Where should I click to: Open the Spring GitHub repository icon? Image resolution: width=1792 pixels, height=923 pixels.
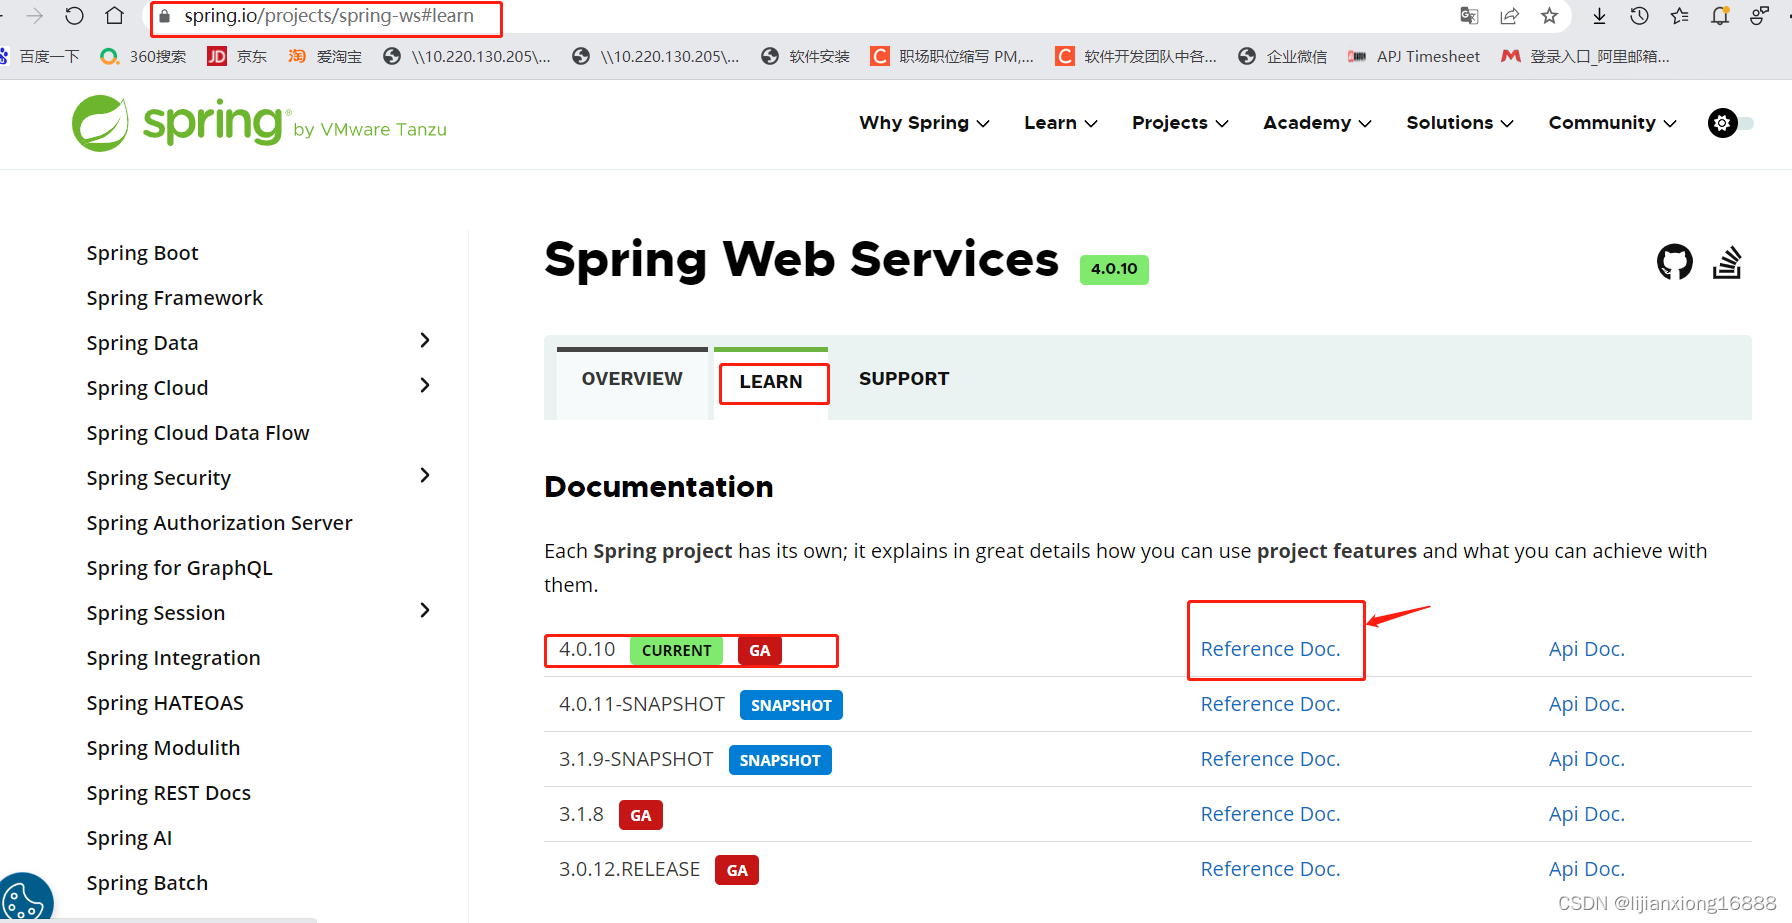pyautogui.click(x=1675, y=263)
